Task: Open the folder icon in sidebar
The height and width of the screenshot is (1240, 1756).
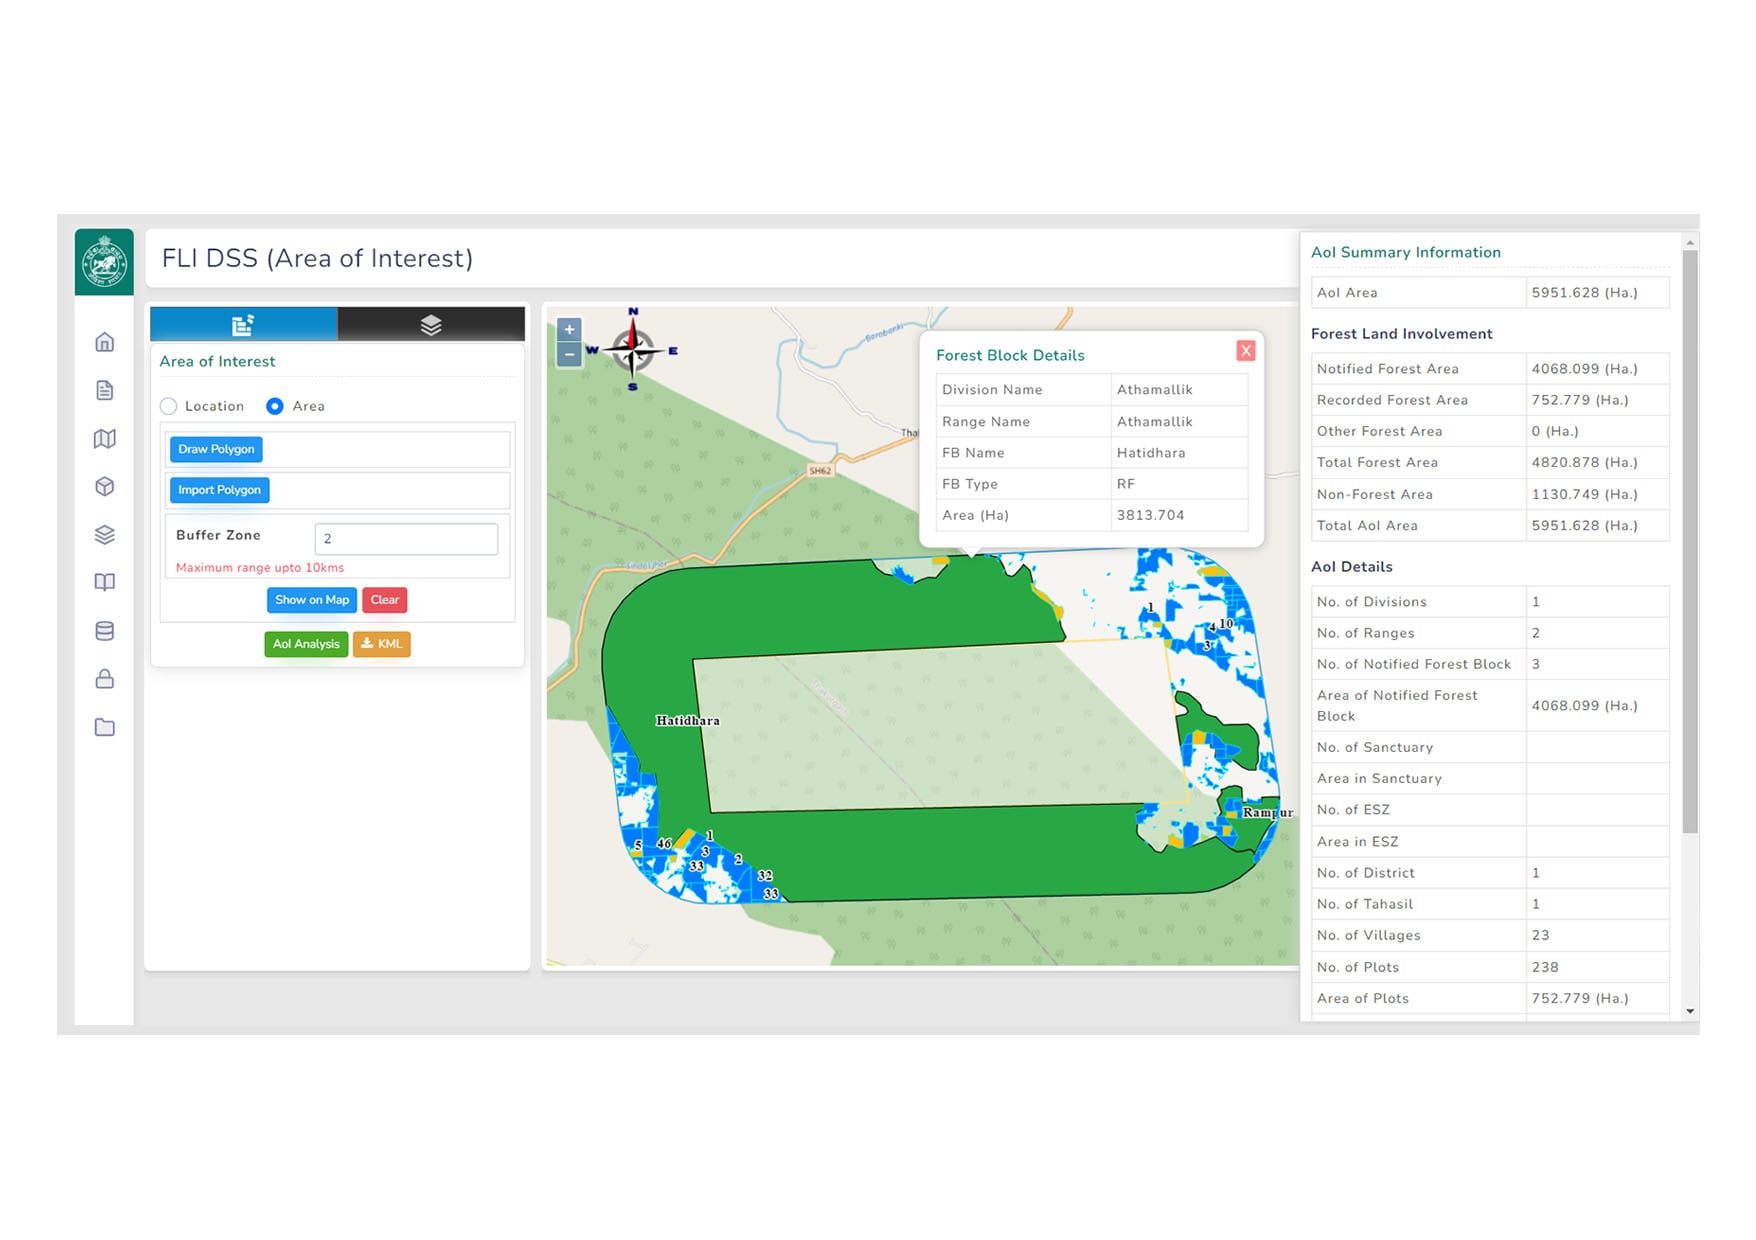Action: coord(104,727)
